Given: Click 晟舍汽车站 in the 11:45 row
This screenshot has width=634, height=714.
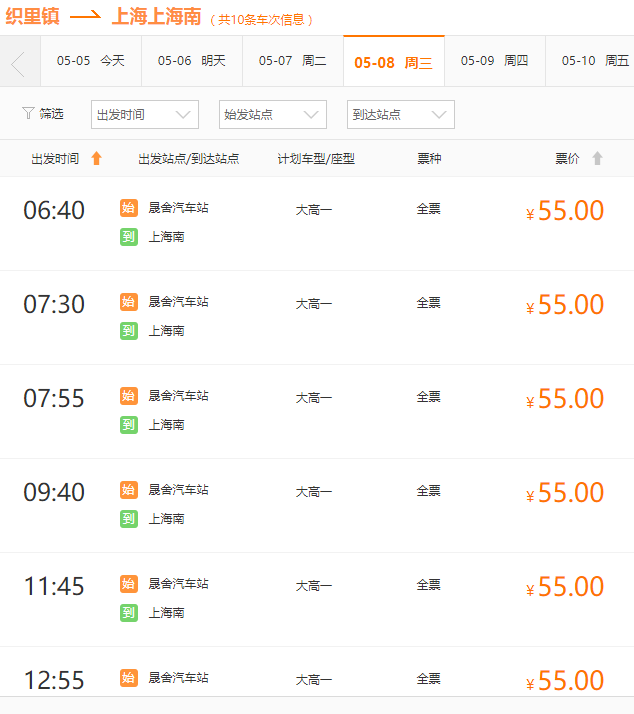Looking at the screenshot, I should (x=179, y=584).
